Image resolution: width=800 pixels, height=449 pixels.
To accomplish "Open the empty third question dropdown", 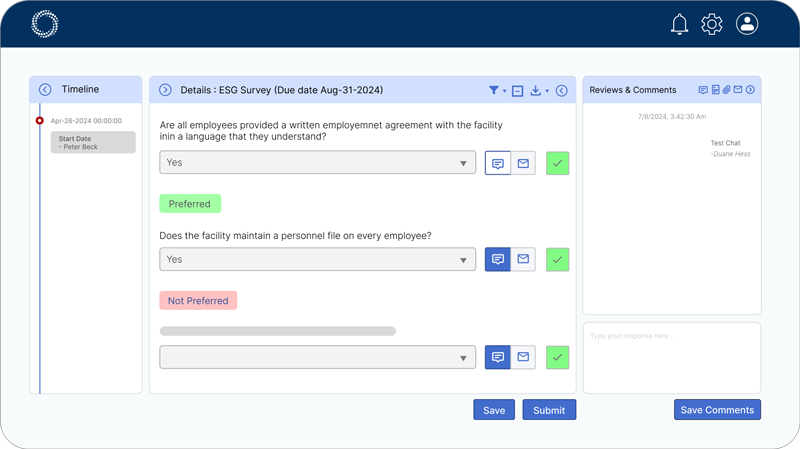I will click(x=318, y=357).
